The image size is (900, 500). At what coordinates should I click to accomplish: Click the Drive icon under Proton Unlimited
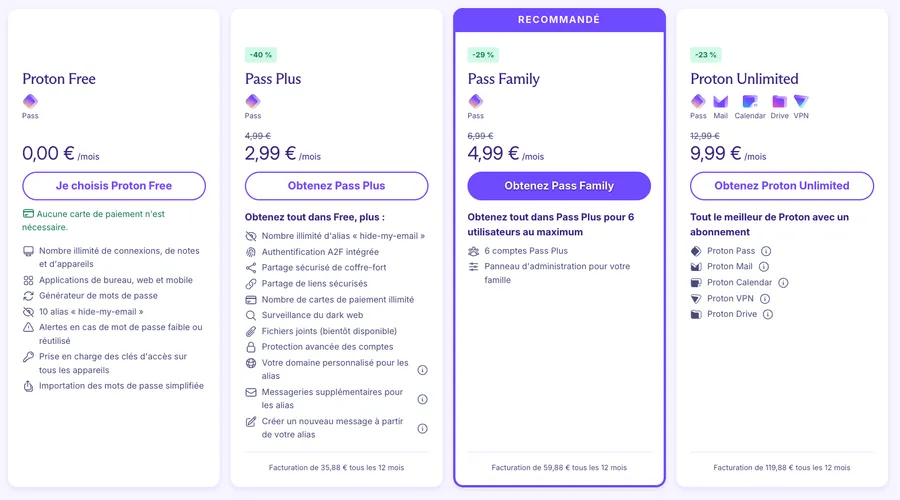tap(779, 102)
